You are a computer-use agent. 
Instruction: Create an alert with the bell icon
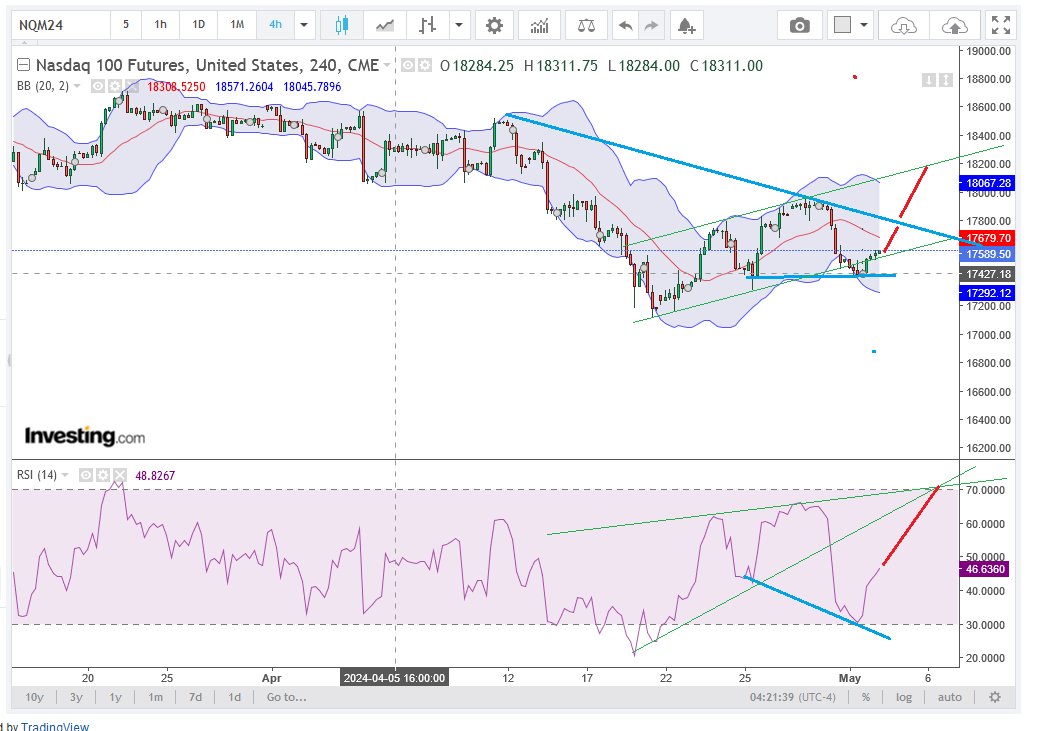coord(685,24)
